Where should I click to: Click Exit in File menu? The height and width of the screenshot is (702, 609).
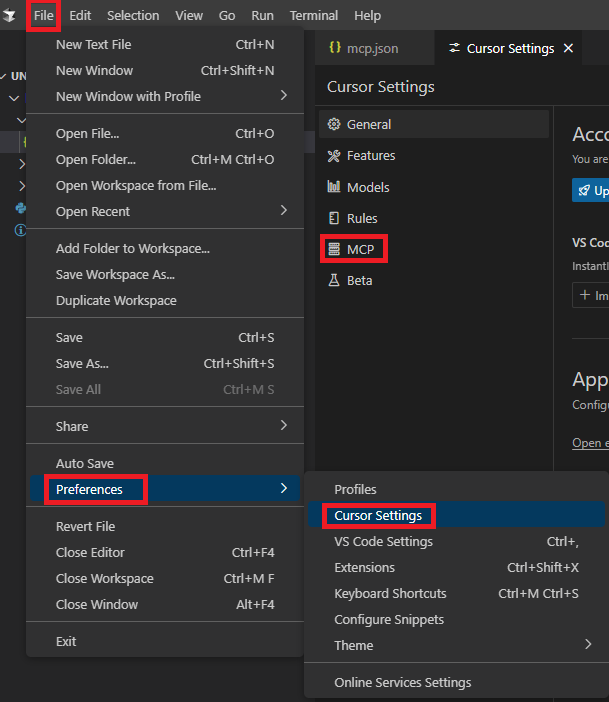point(165,642)
